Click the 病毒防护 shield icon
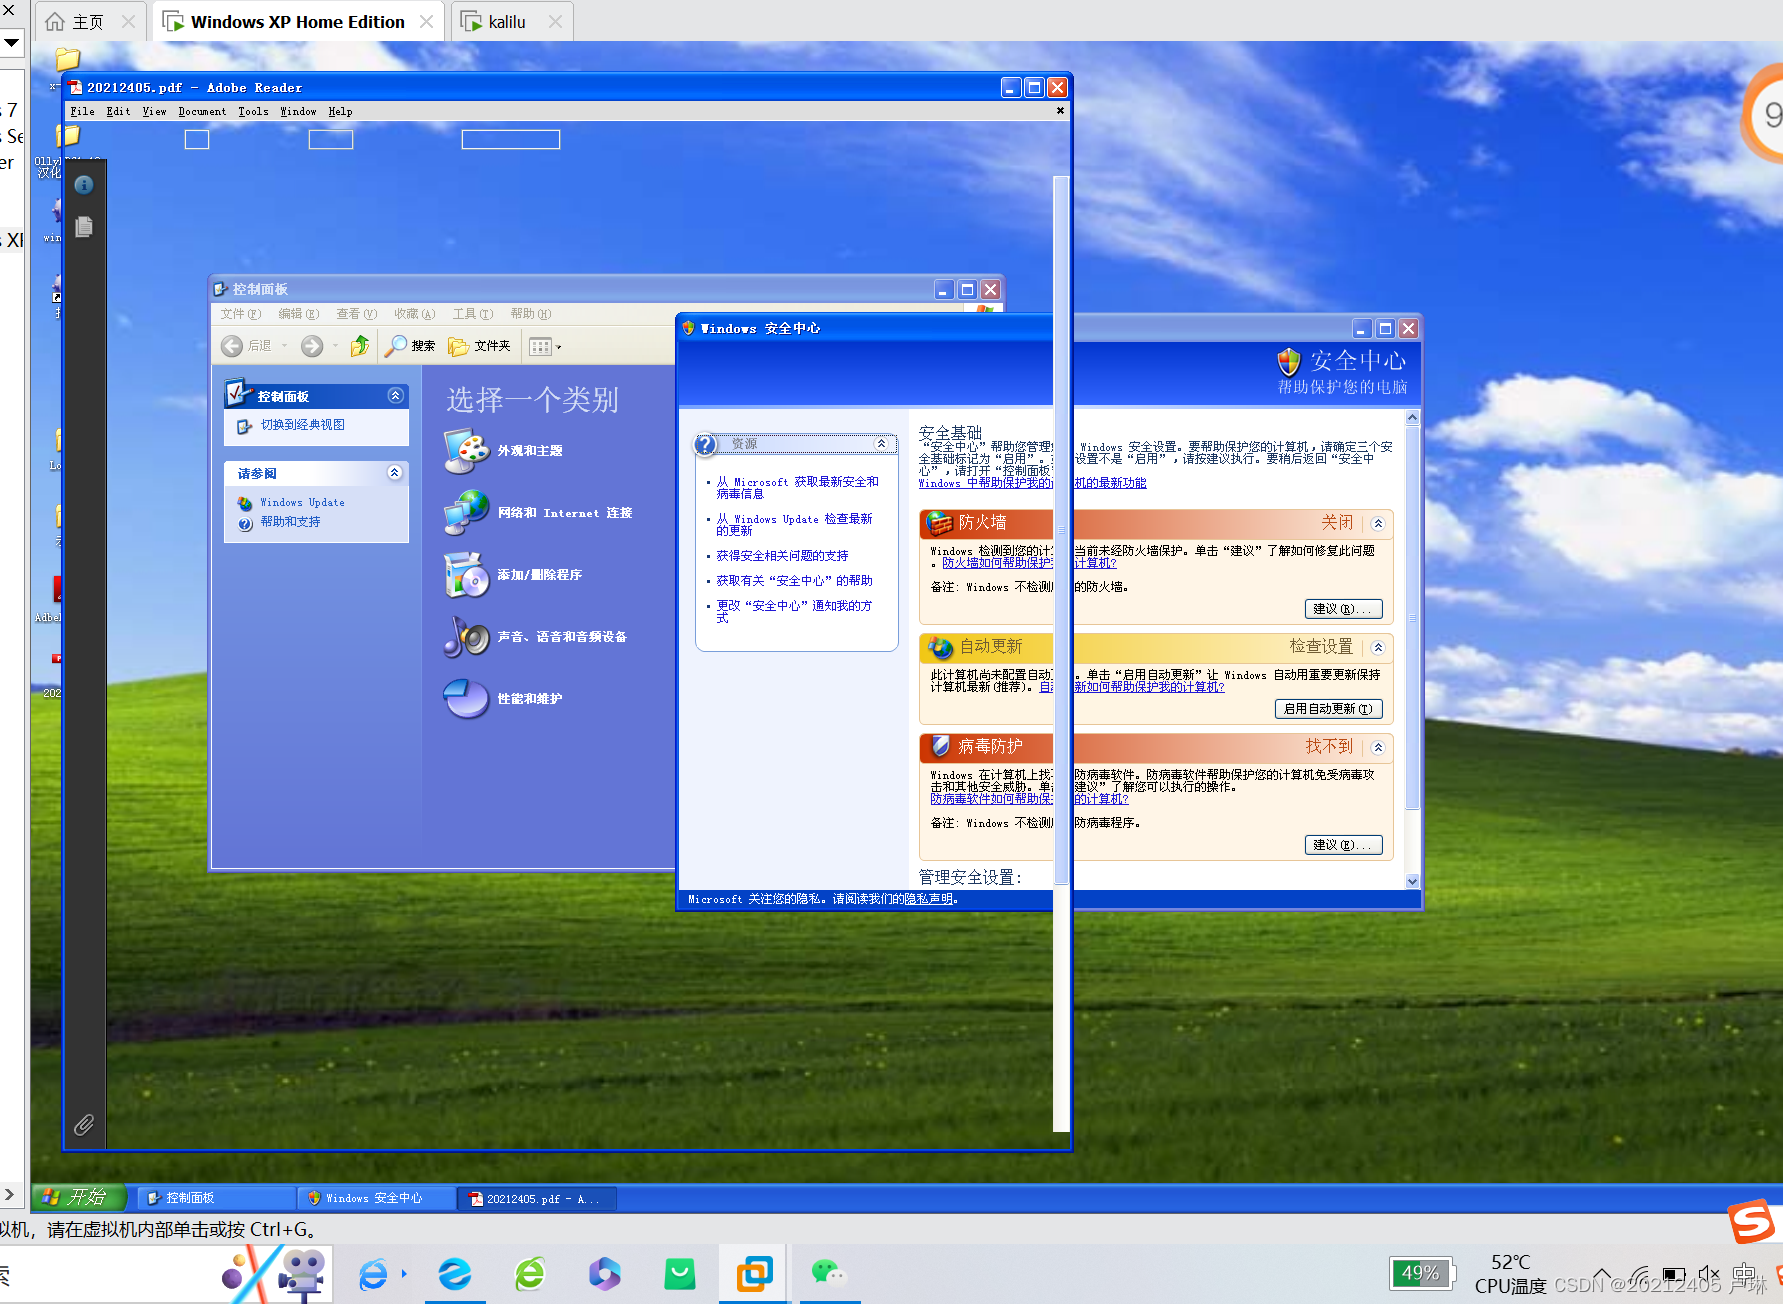This screenshot has width=1783, height=1304. [x=940, y=746]
